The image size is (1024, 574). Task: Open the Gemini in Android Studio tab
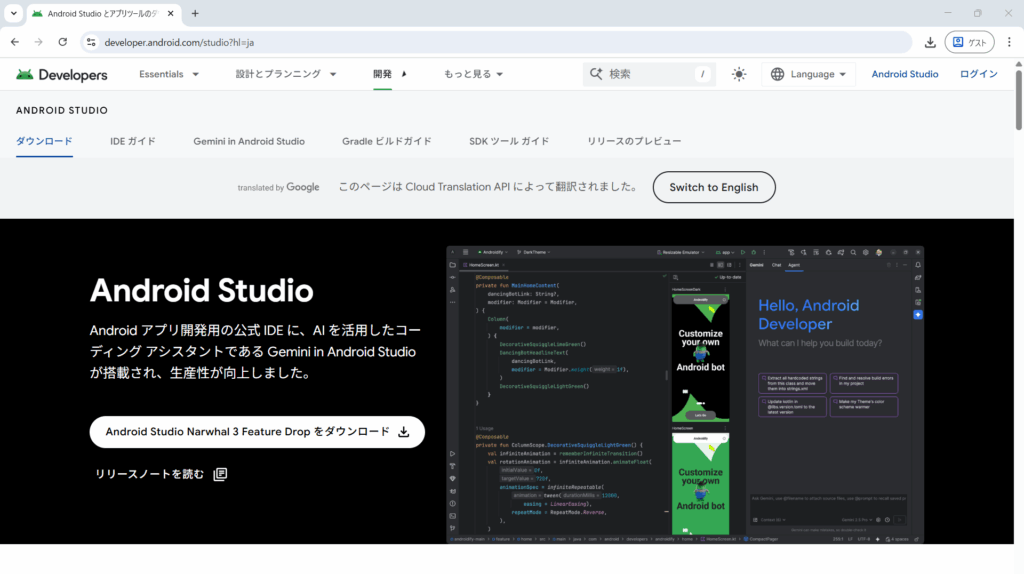[249, 141]
